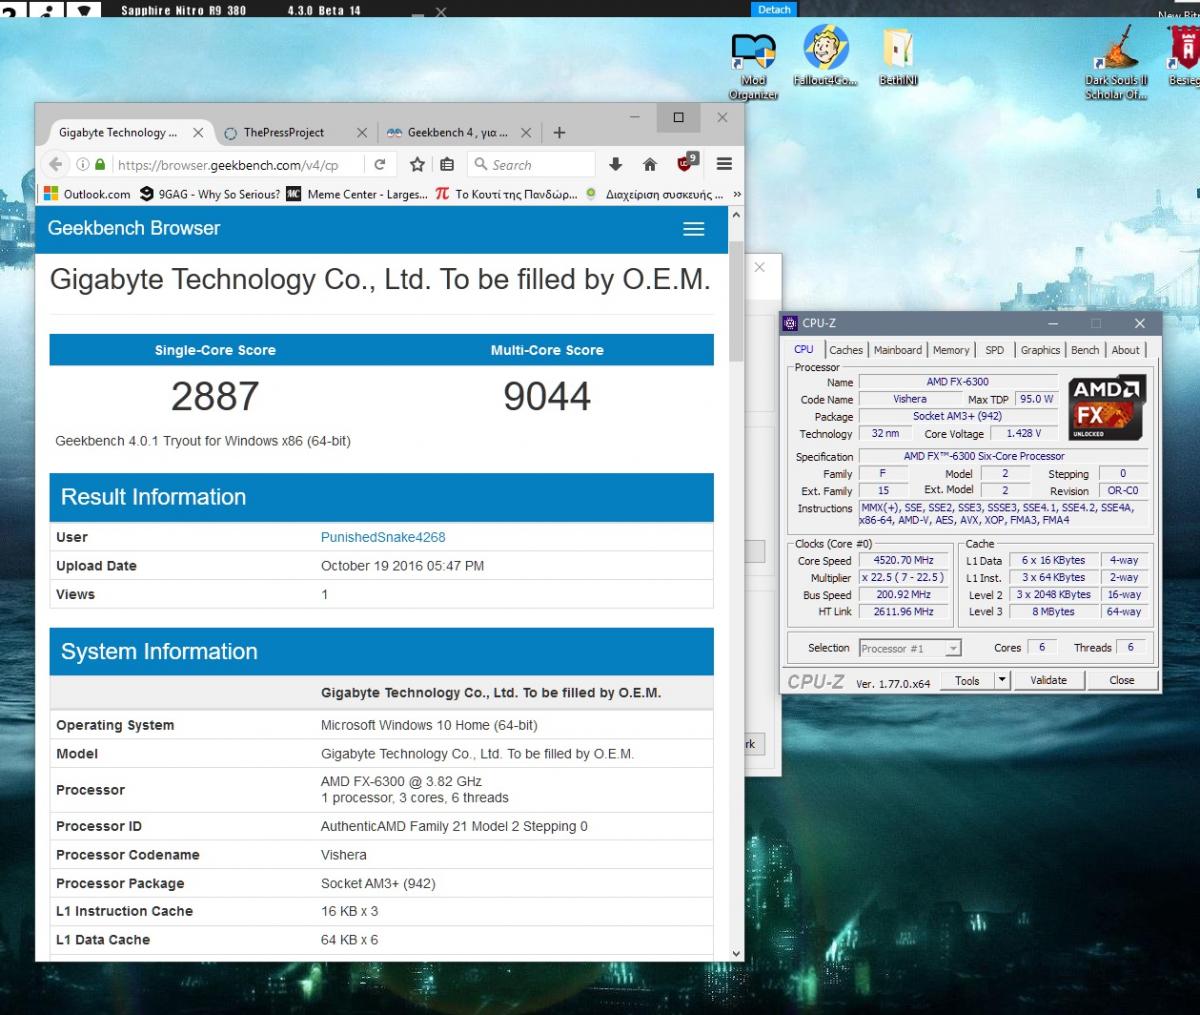The width and height of the screenshot is (1200, 1015).
Task: Open the Firefox hamburger menu
Action: pyautogui.click(x=725, y=164)
